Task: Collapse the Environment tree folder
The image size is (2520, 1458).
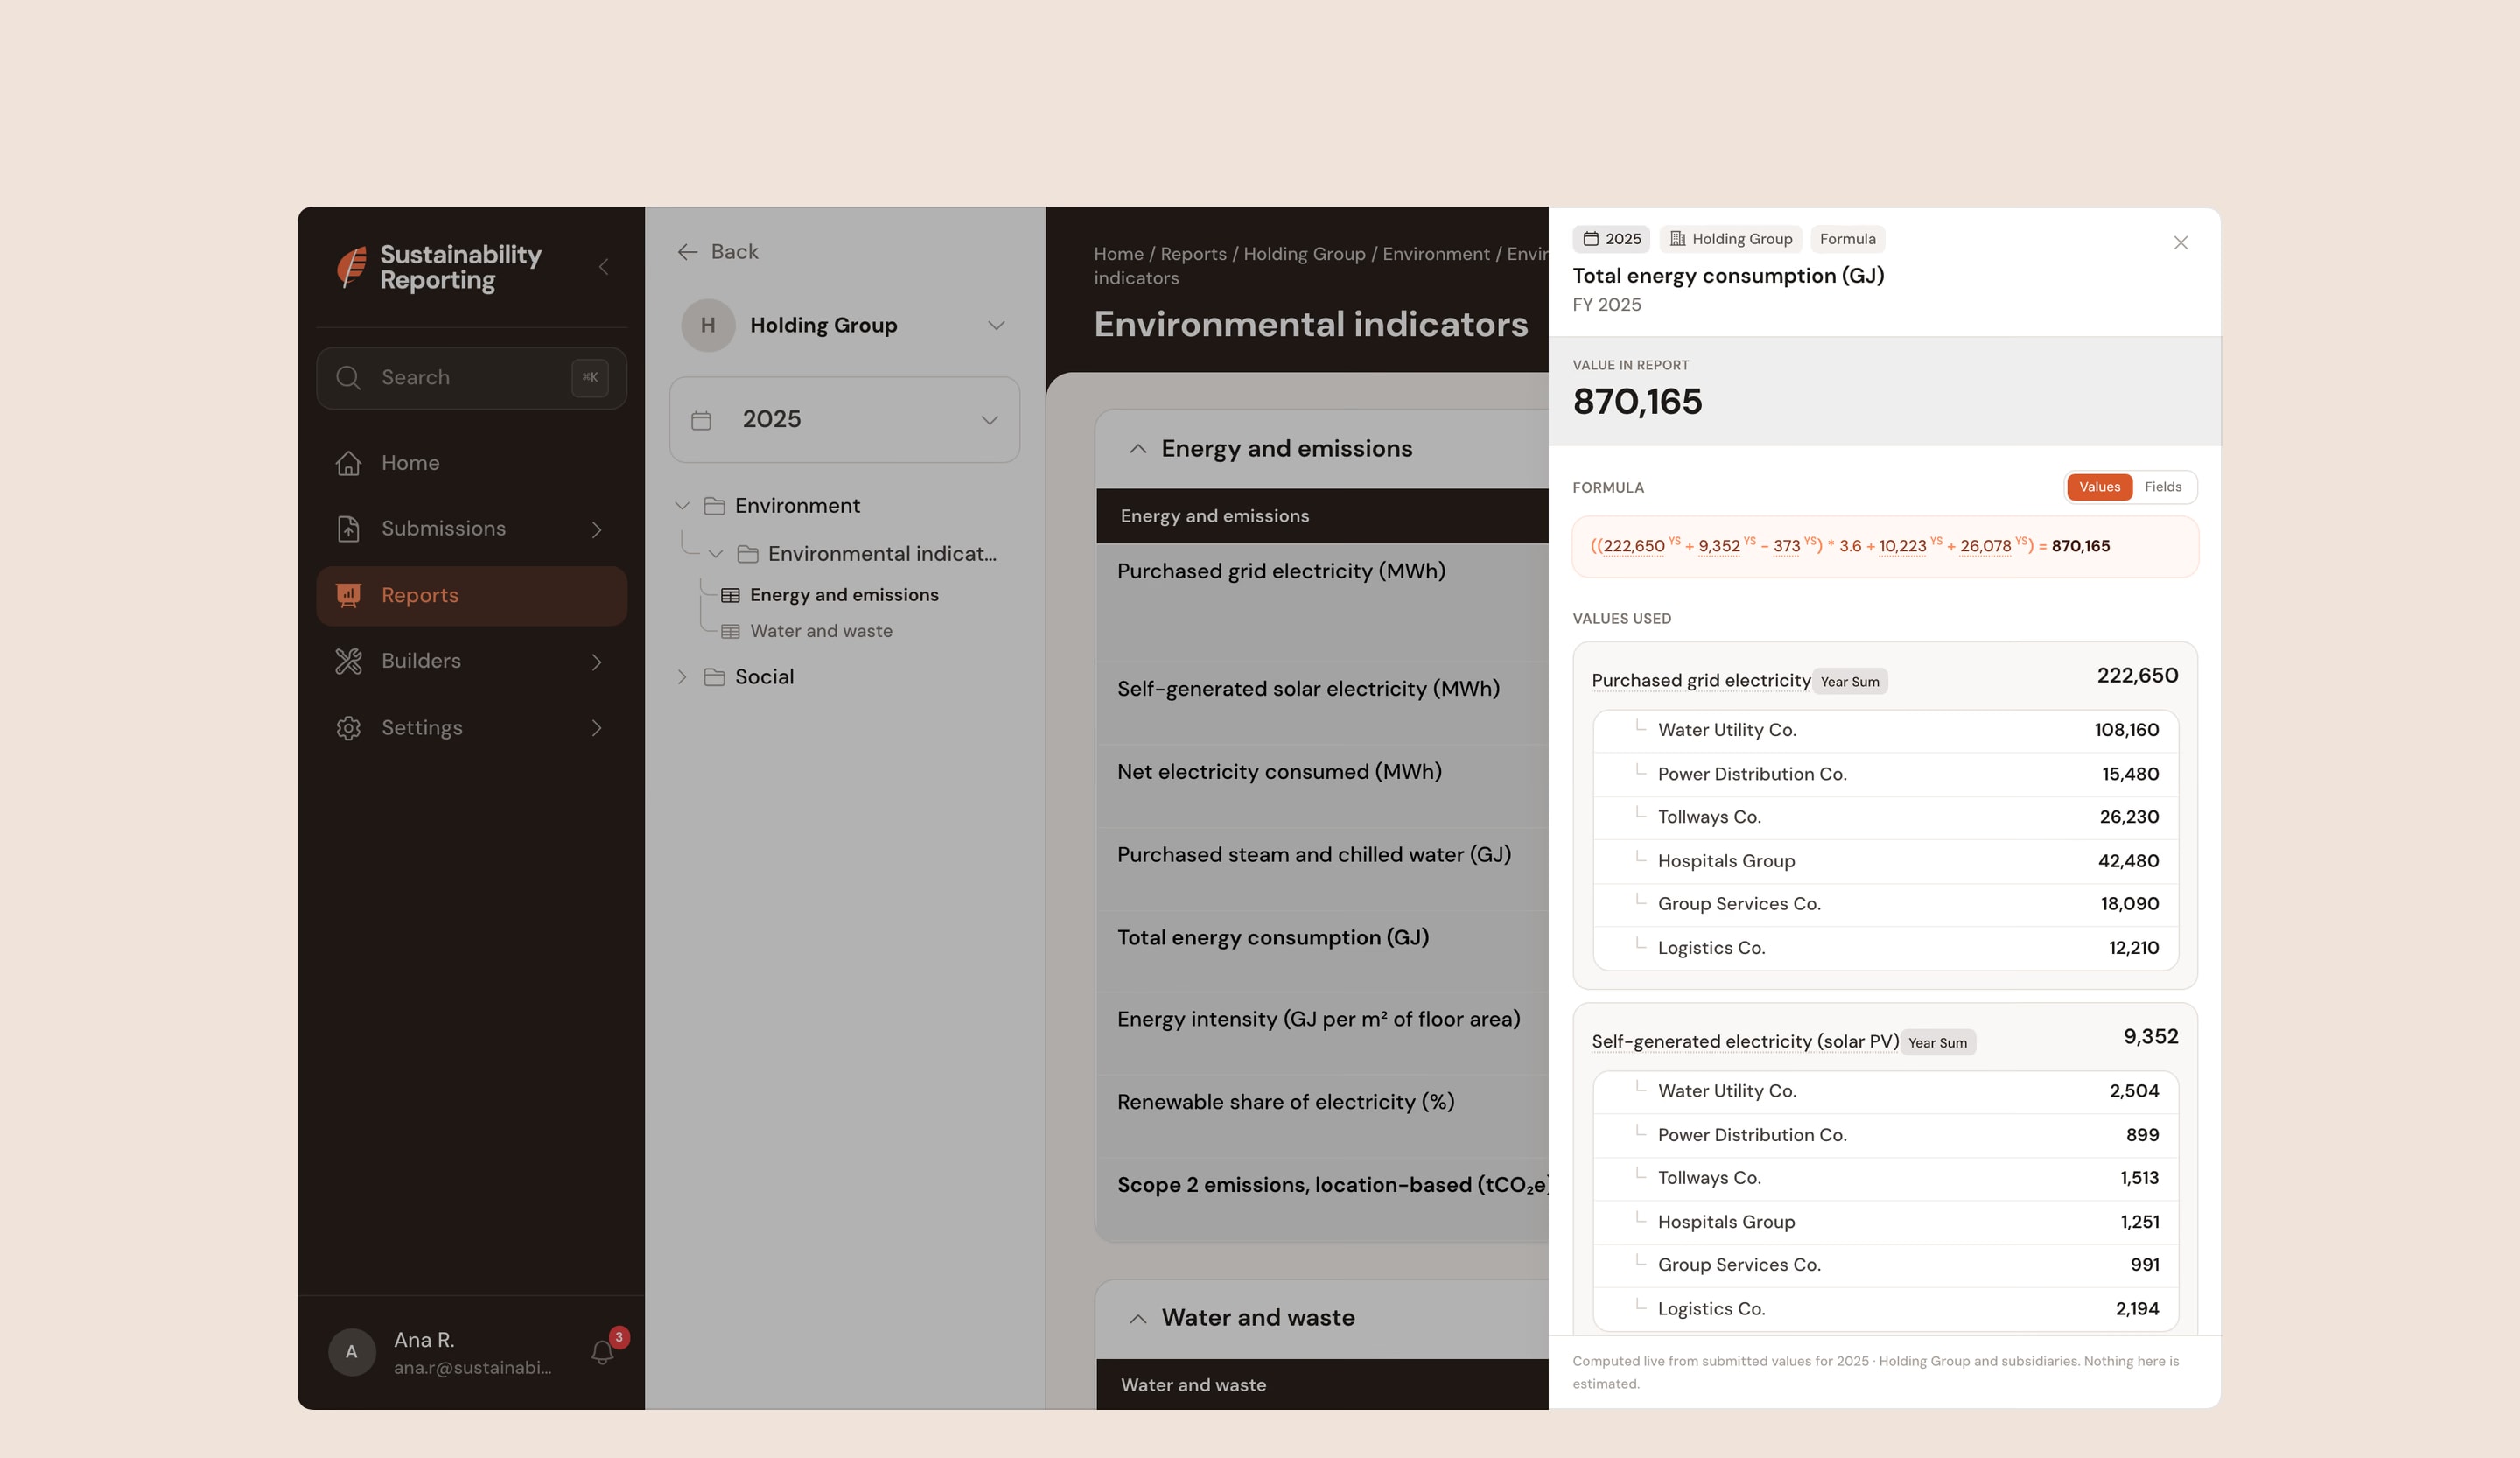Action: point(682,506)
